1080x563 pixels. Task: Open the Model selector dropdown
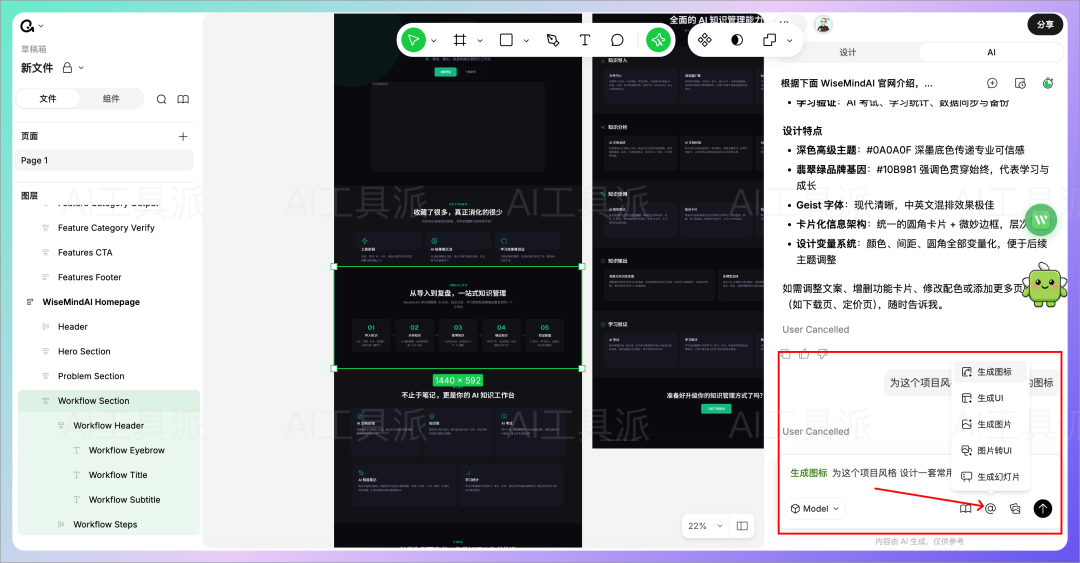click(x=816, y=509)
